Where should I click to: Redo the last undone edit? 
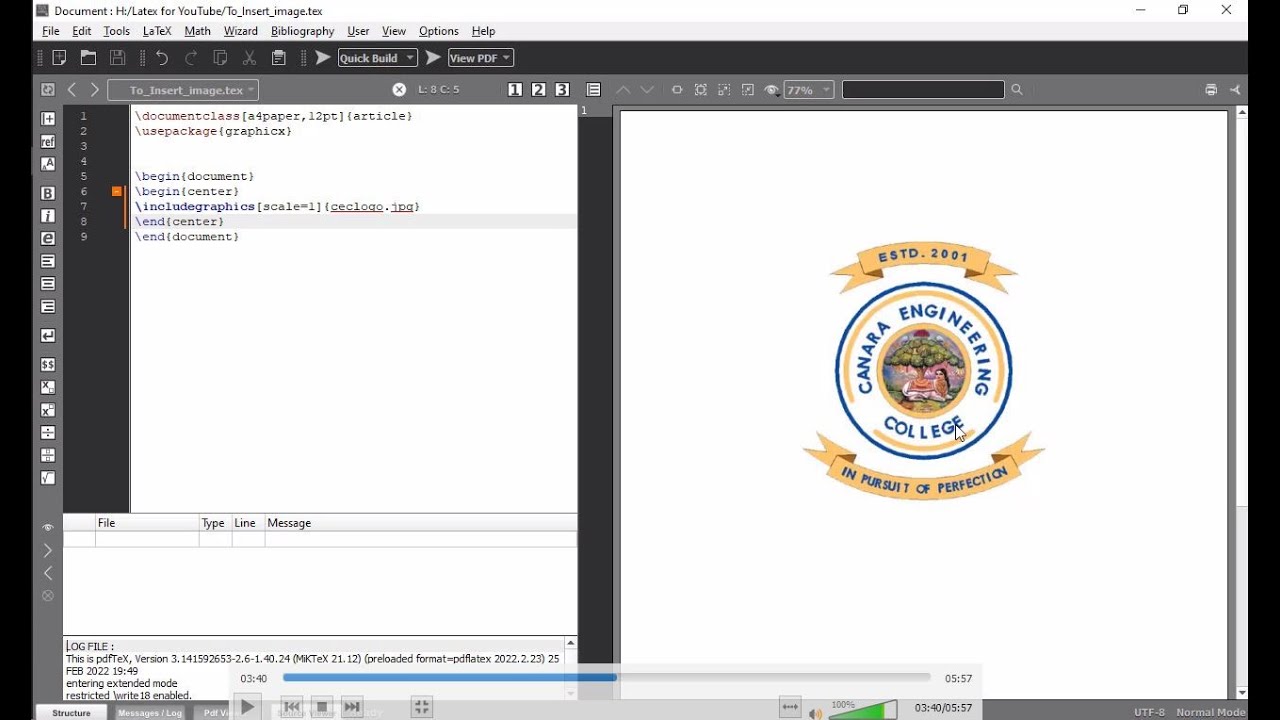191,58
